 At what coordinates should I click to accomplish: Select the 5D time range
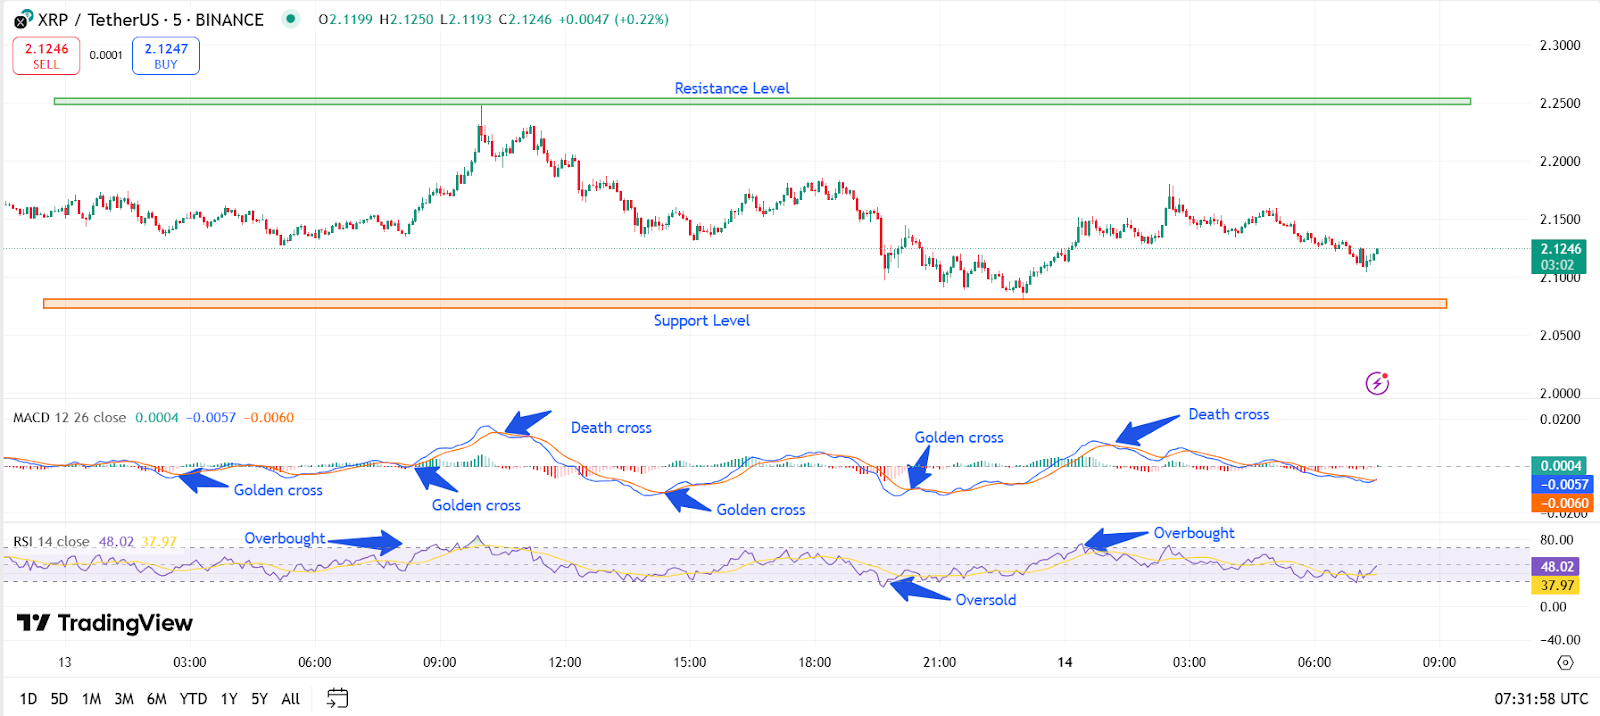coord(59,699)
